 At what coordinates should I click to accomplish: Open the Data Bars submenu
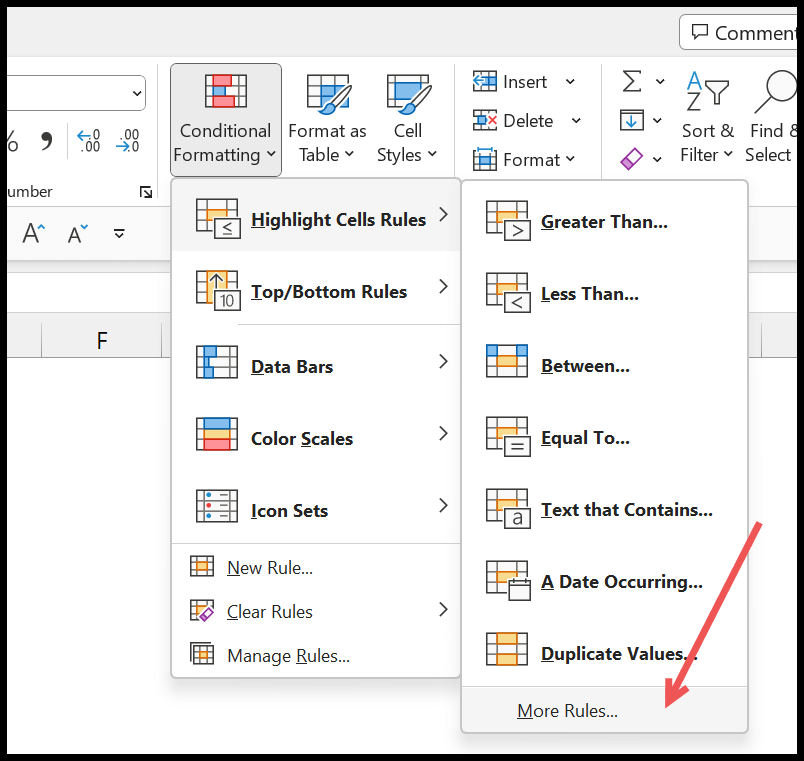315,363
